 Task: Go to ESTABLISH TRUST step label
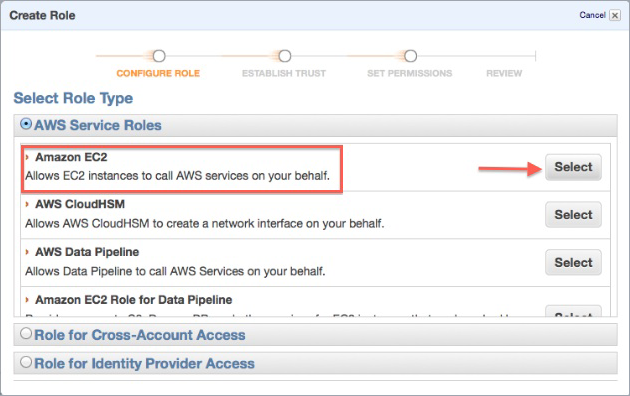tap(284, 73)
